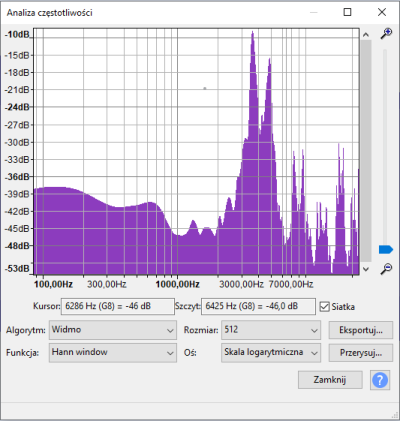Close the Analiza częstotliwości window

tap(382, 12)
